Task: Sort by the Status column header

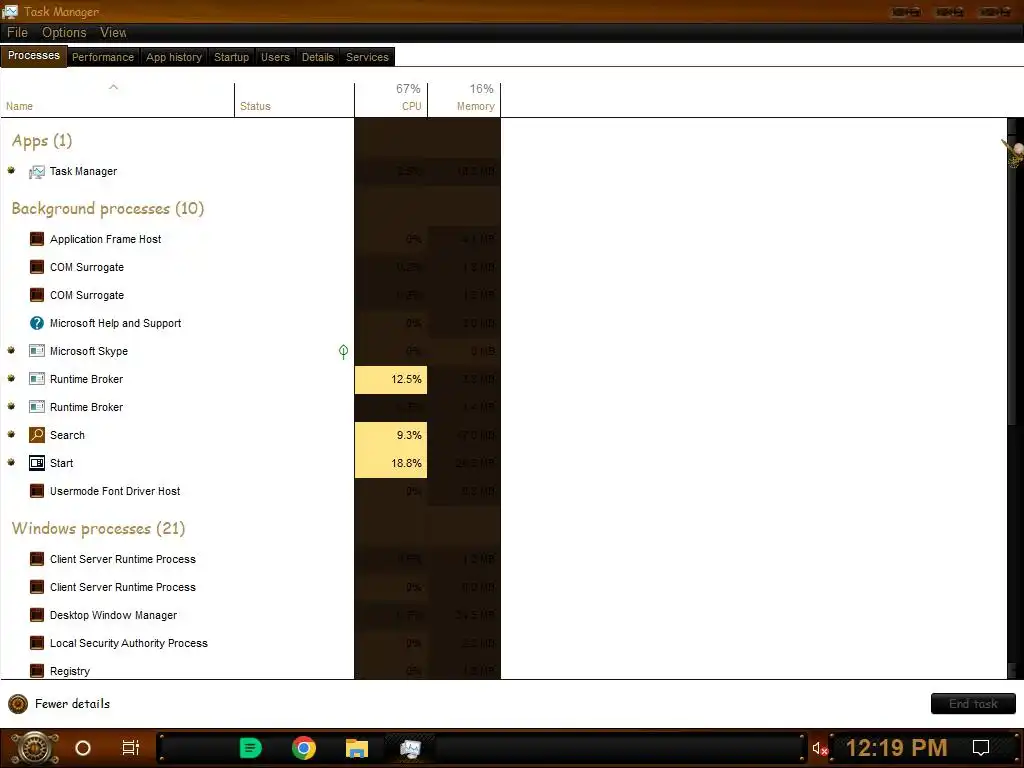Action: coord(295,101)
